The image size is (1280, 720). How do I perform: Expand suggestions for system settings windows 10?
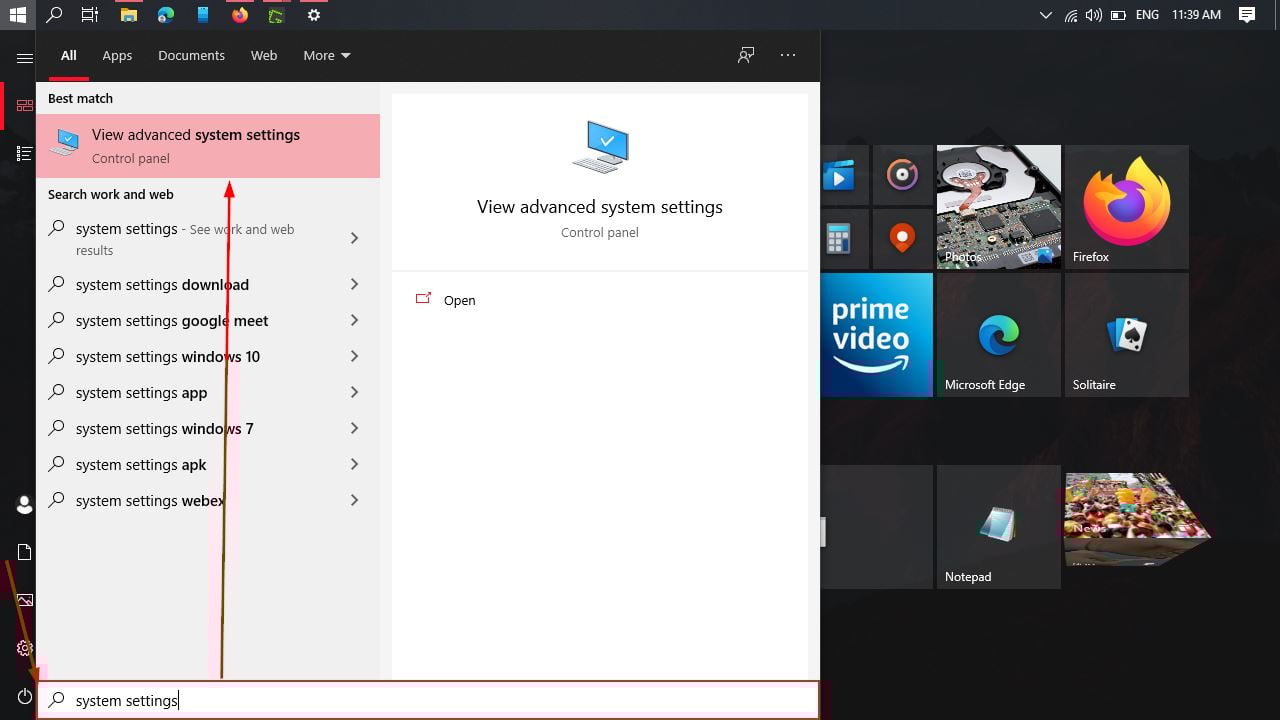click(354, 356)
